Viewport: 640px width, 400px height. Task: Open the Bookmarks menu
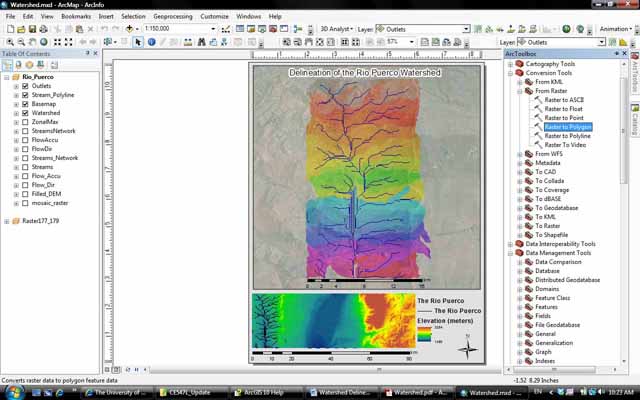click(x=75, y=16)
